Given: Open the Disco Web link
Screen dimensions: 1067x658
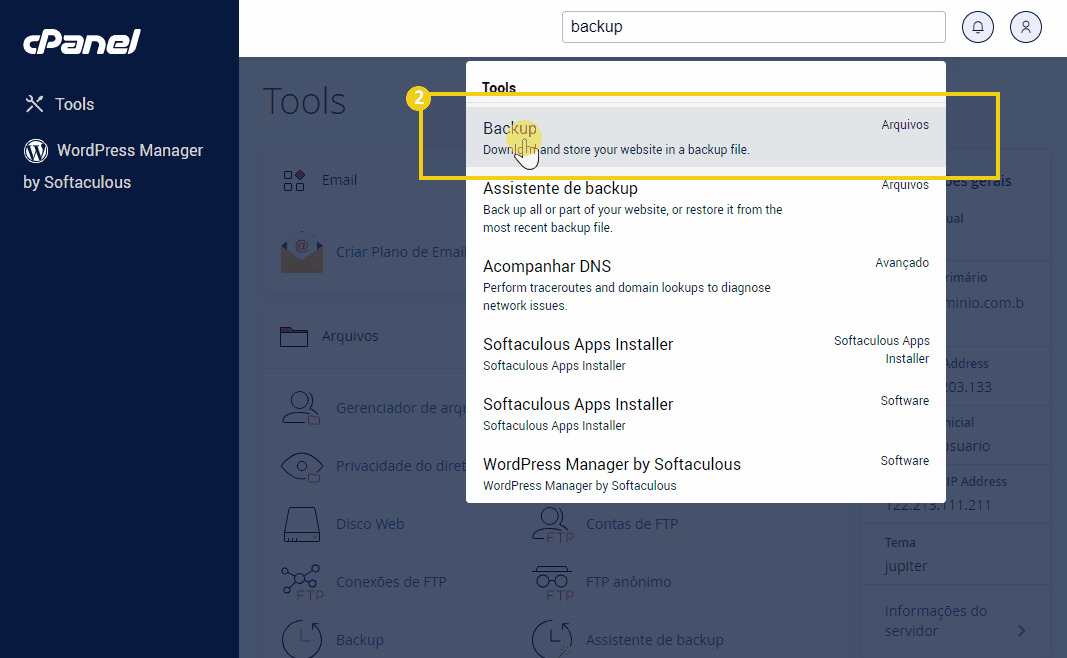Looking at the screenshot, I should click(370, 524).
